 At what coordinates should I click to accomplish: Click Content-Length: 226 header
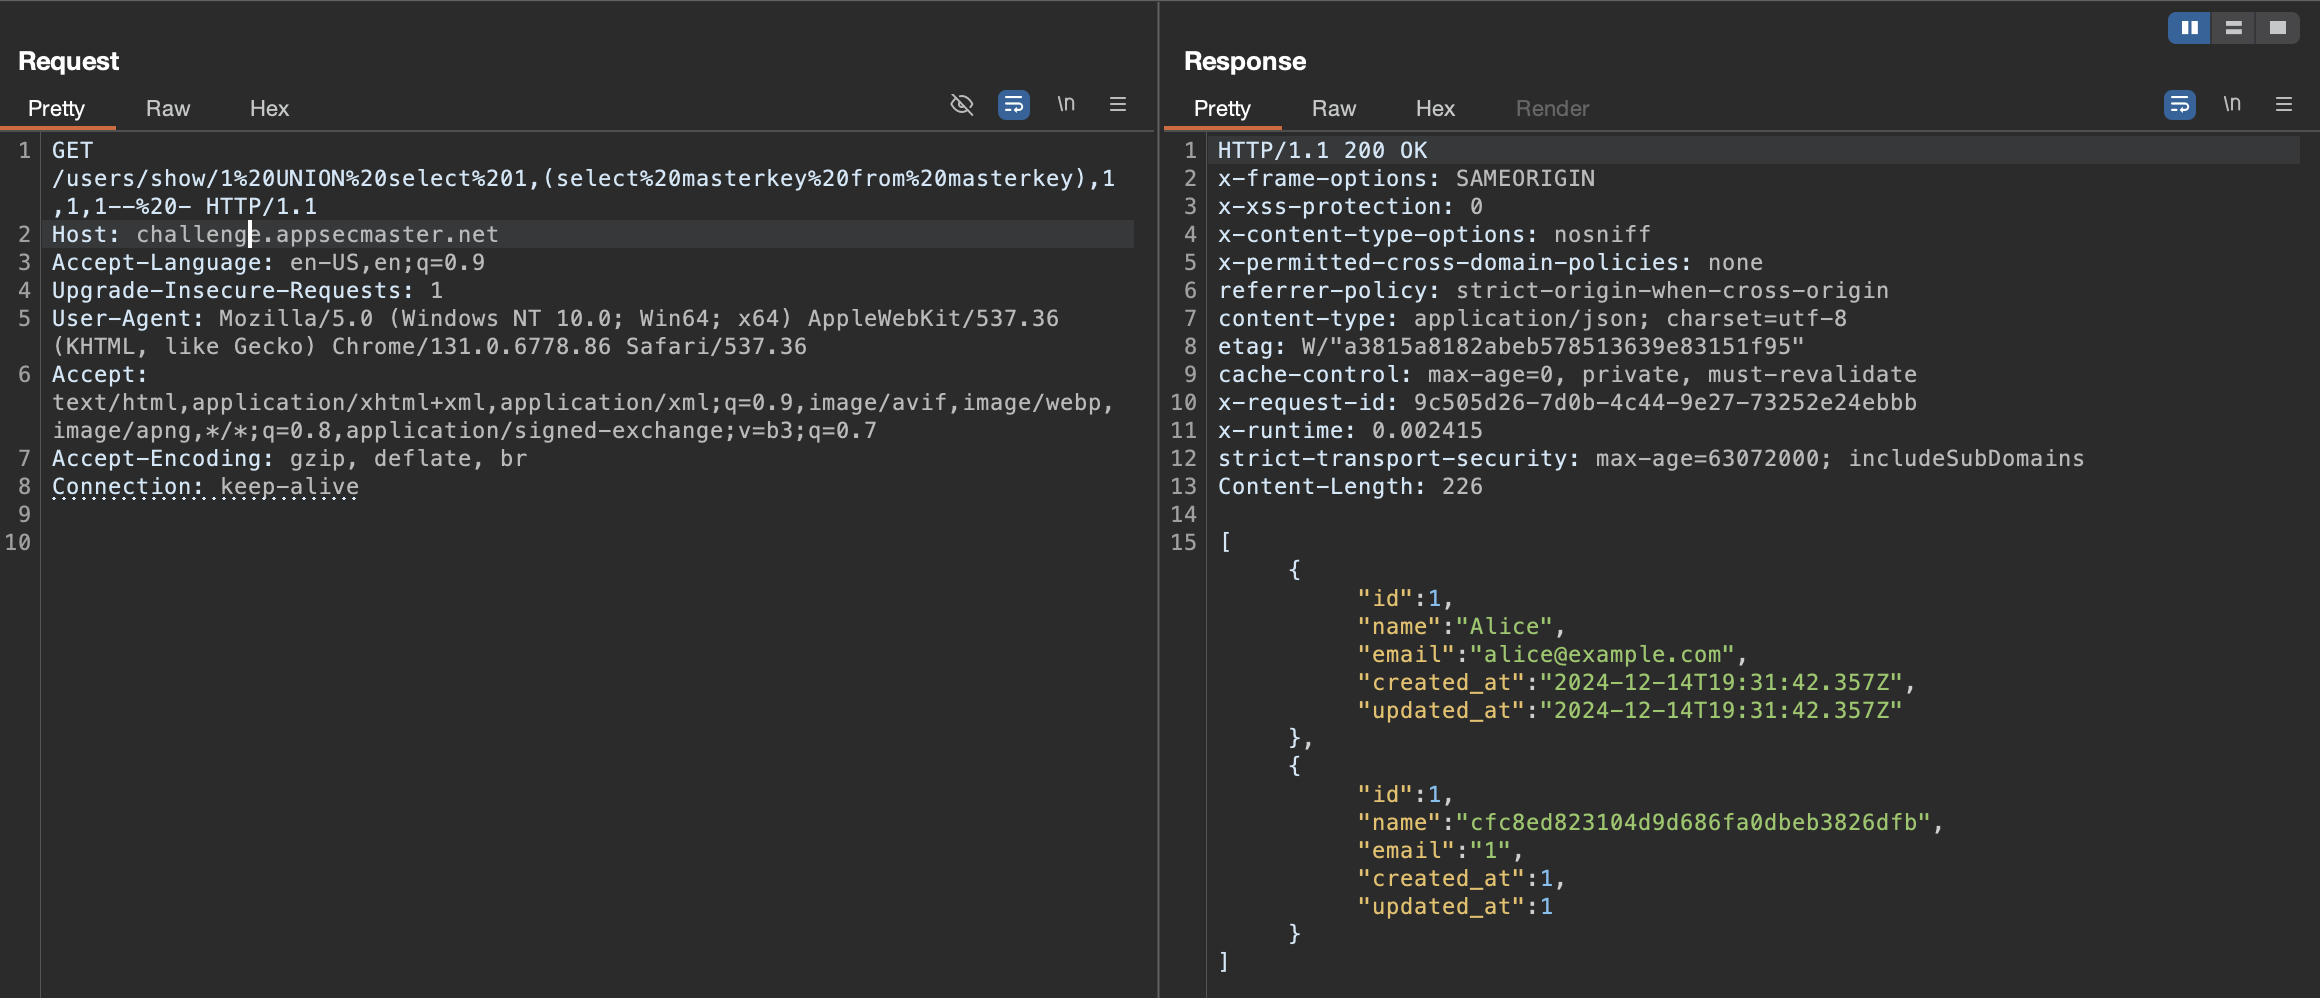click(x=1350, y=486)
